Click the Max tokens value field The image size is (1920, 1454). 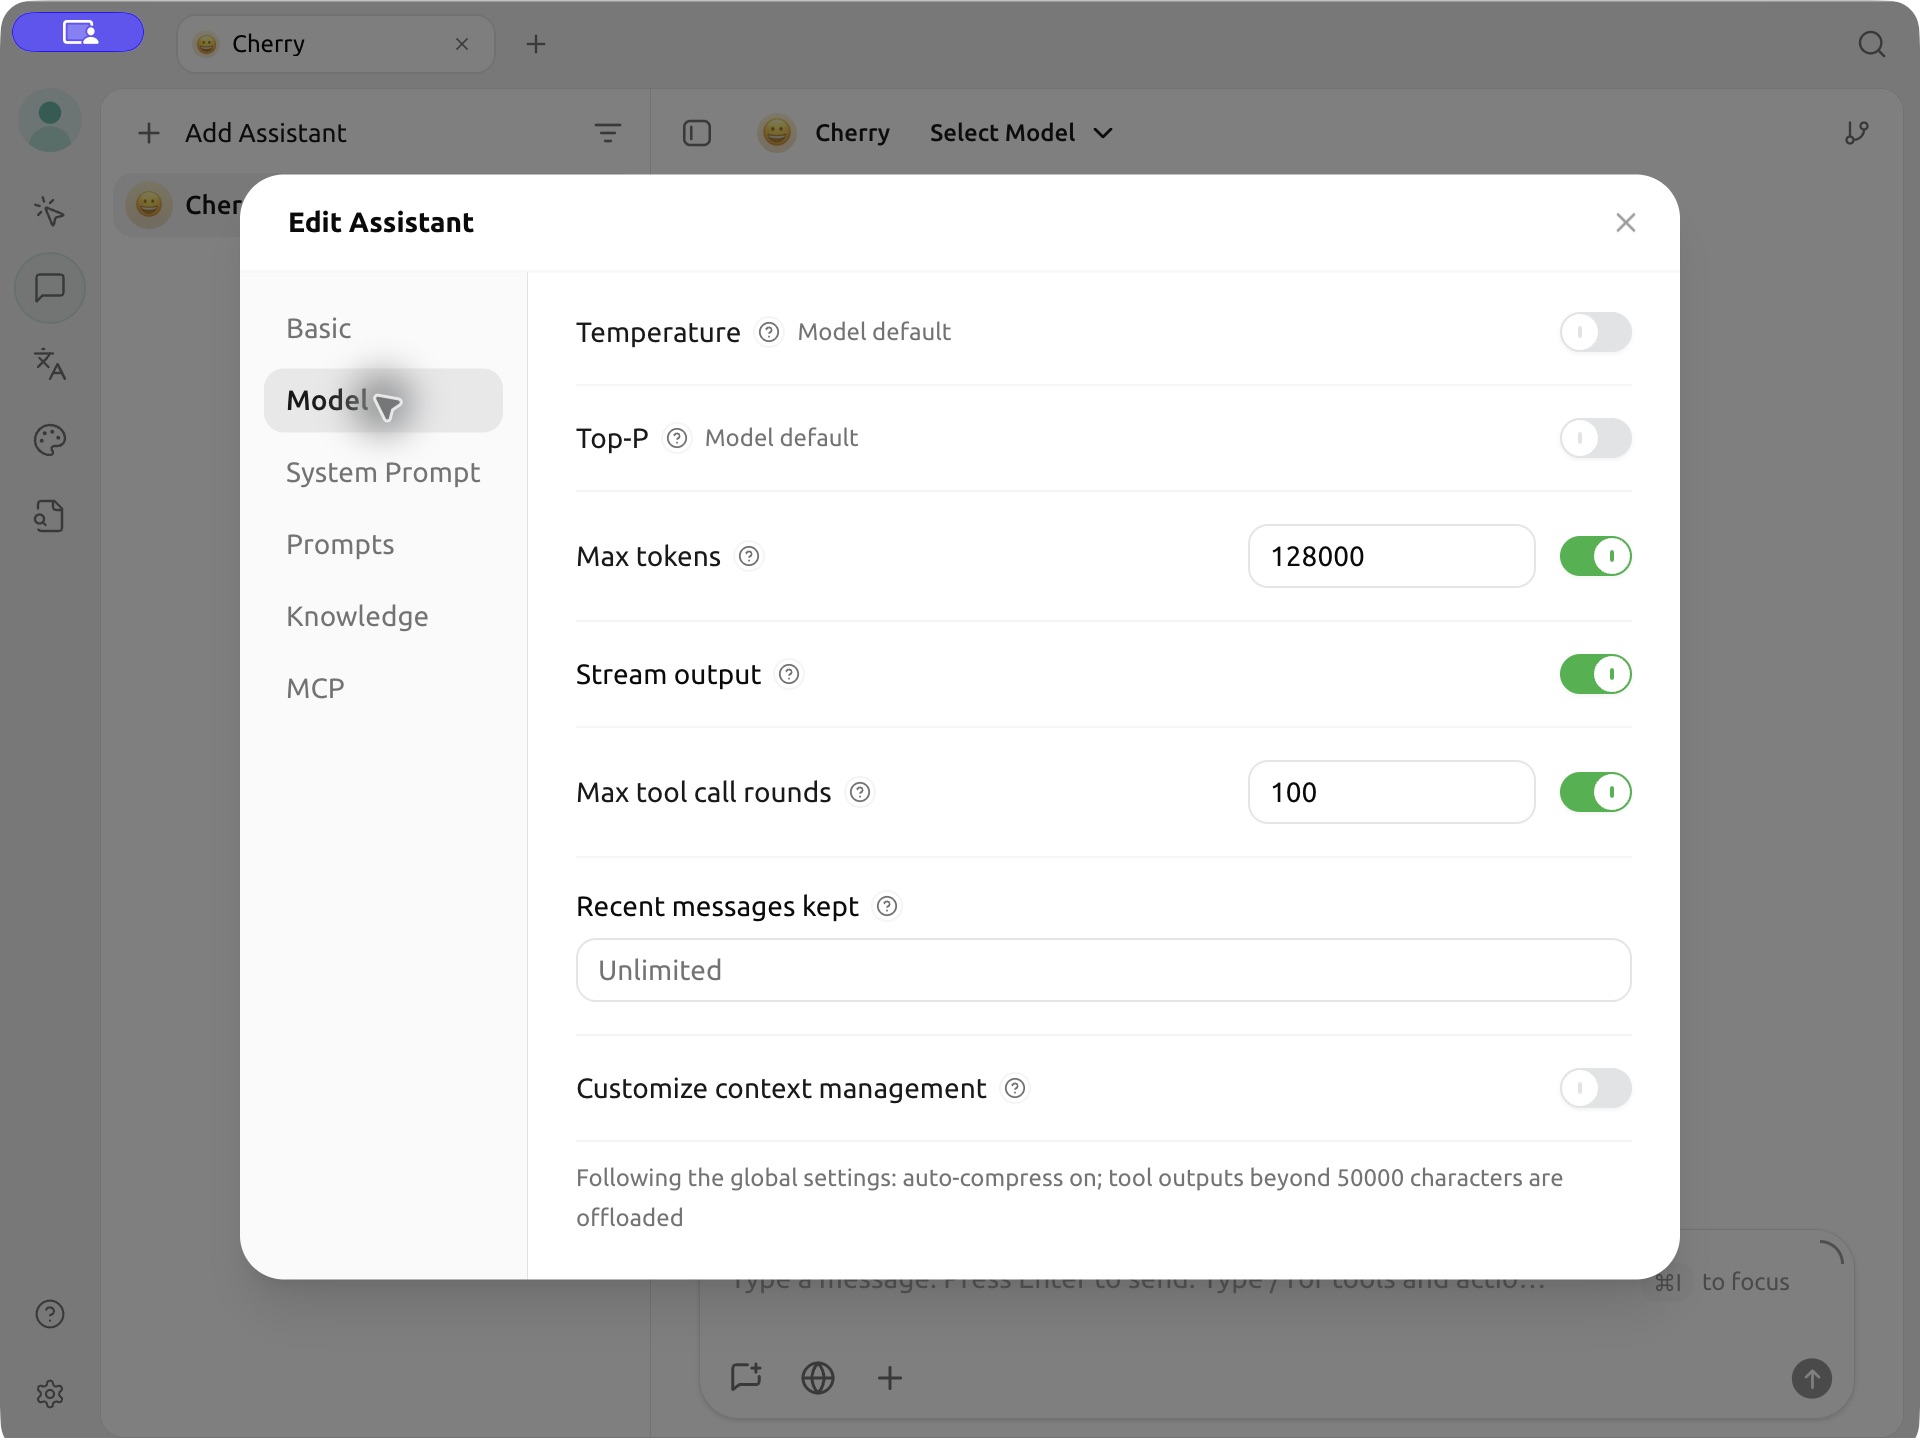[x=1391, y=556]
